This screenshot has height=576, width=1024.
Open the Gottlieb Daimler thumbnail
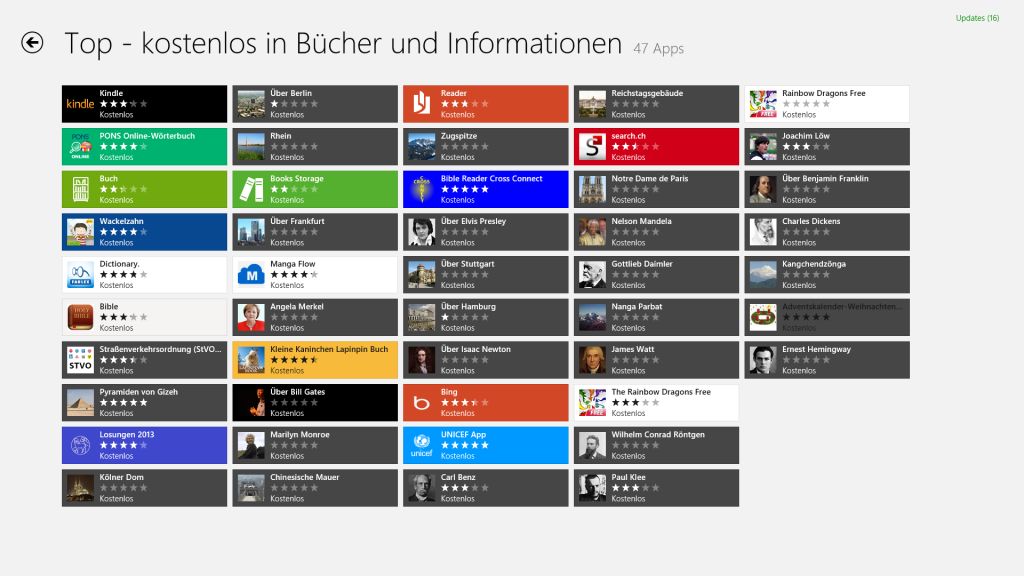(x=593, y=274)
